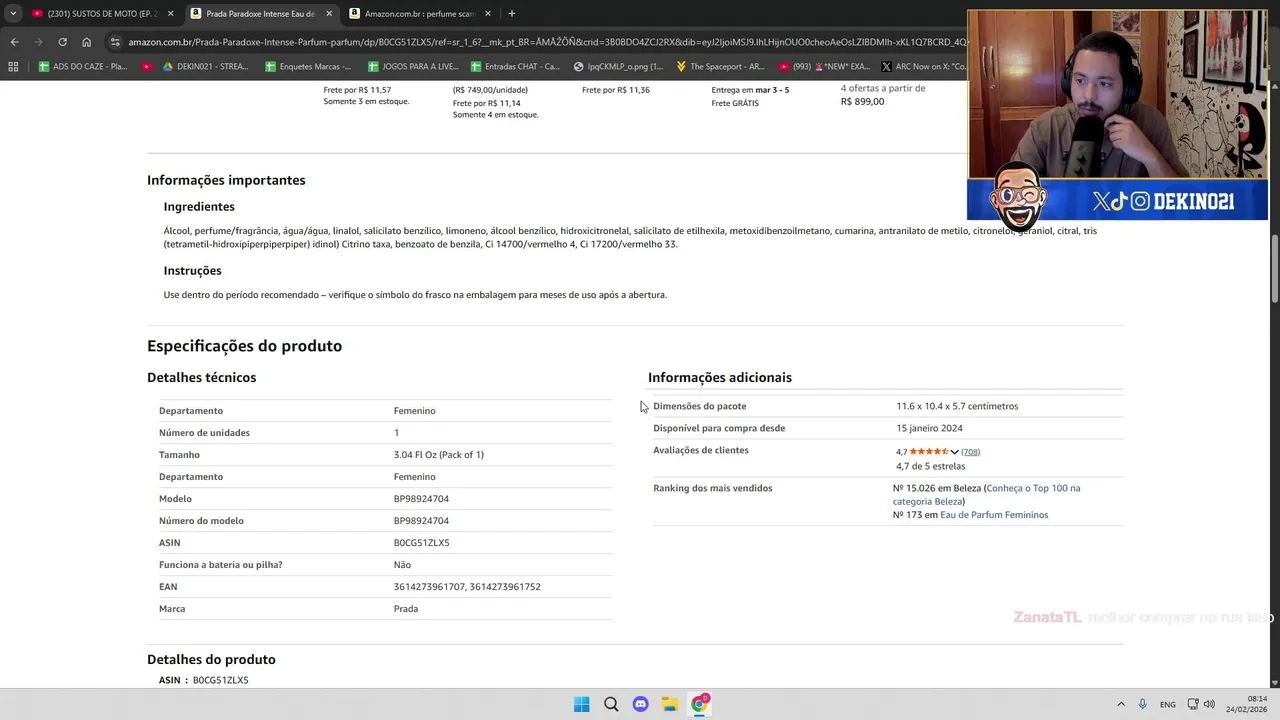This screenshot has height=720, width=1280.
Task: Close the SUSTOS DE MOTO tab
Action: [x=170, y=13]
